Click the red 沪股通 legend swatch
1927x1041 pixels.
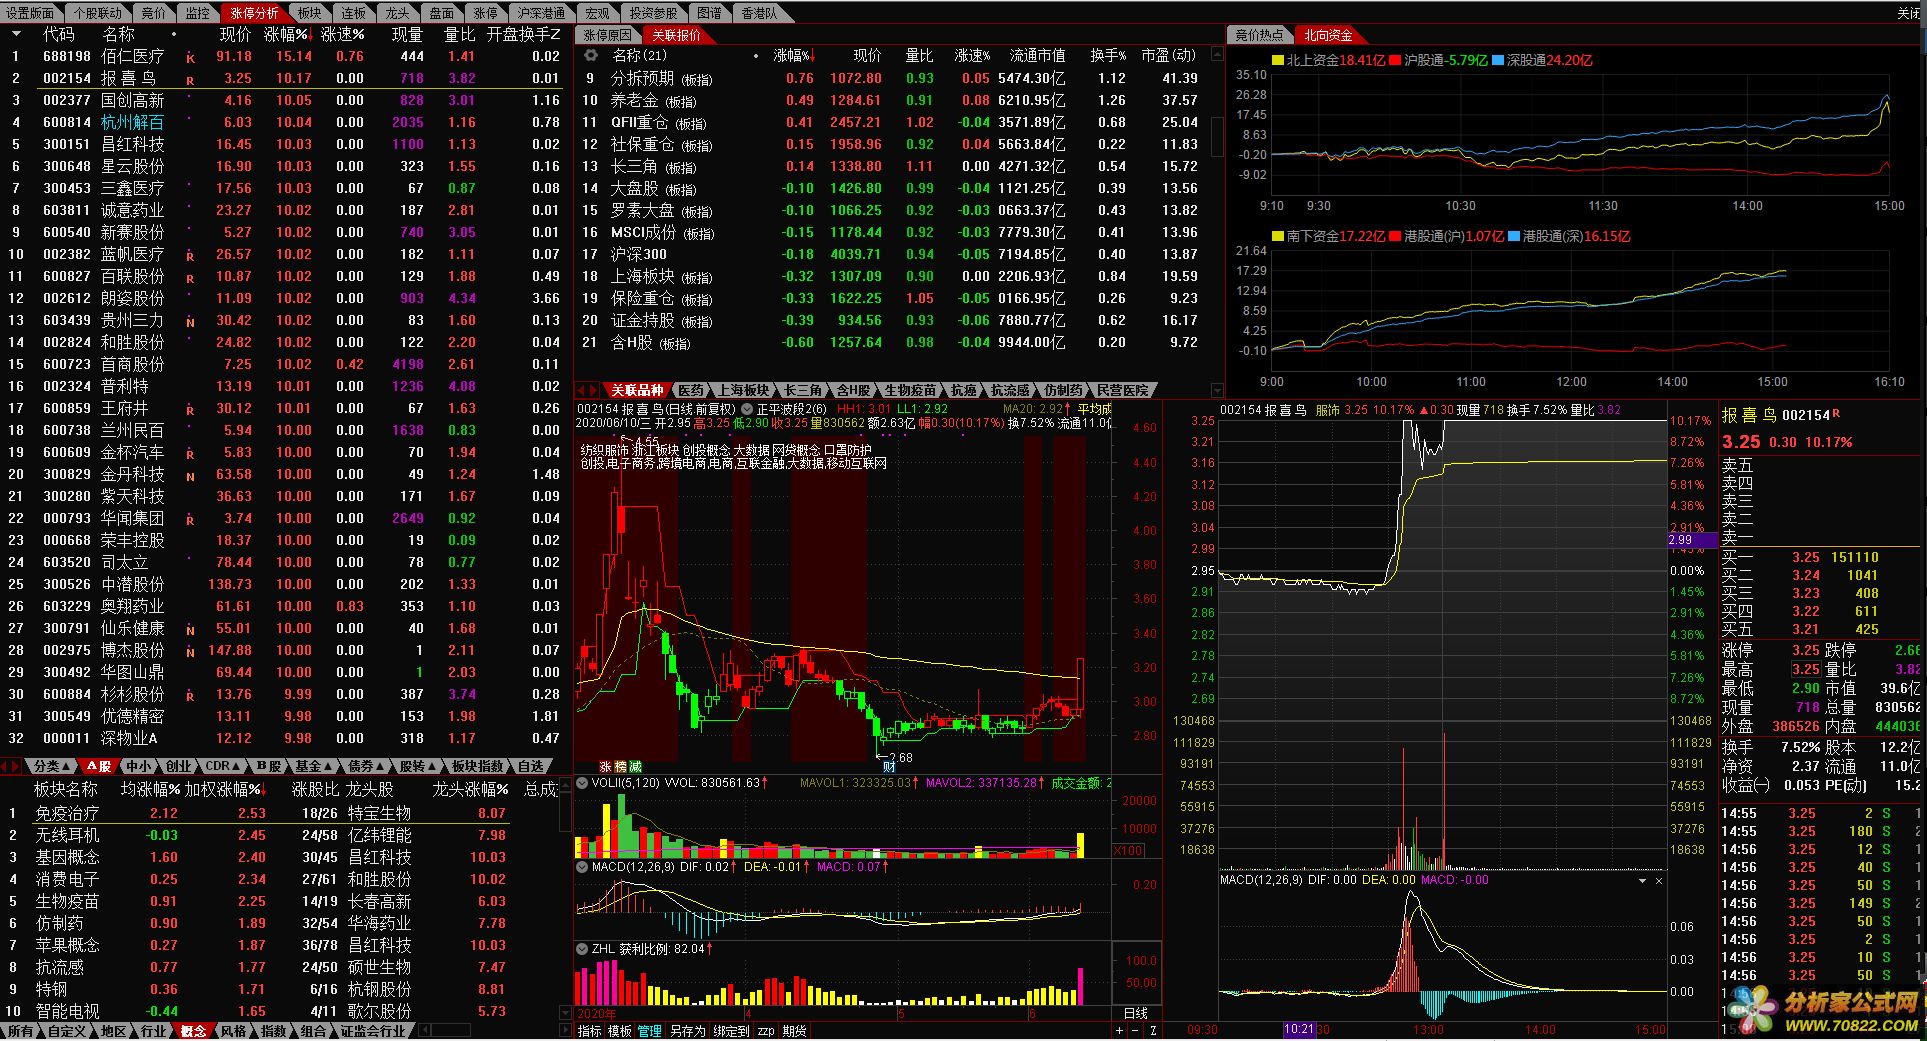coord(1395,61)
